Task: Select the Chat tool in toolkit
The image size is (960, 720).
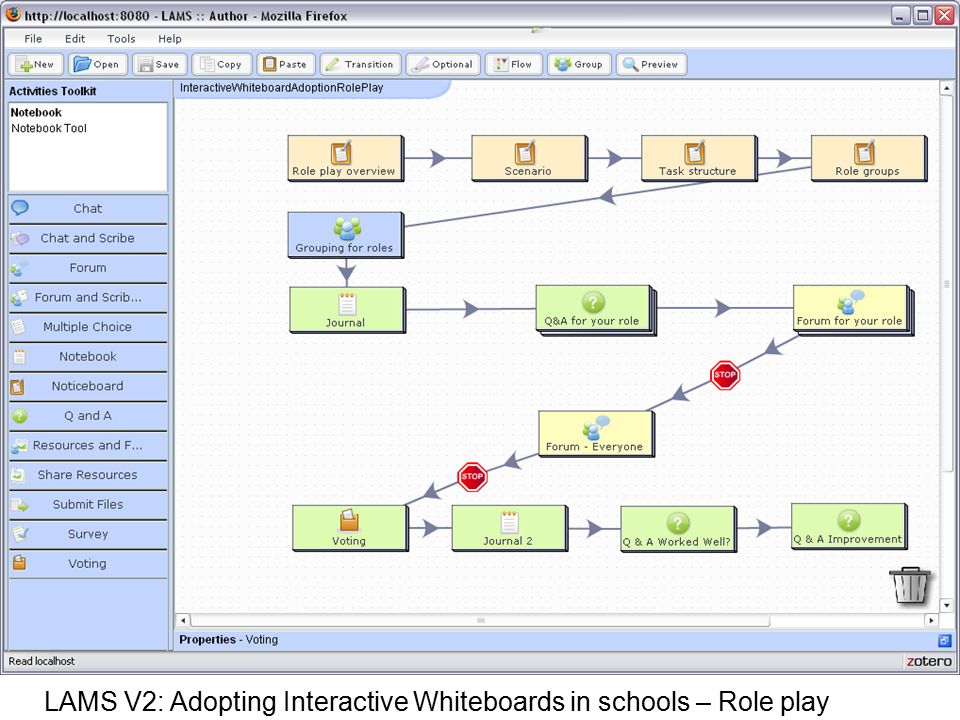Action: (x=88, y=209)
